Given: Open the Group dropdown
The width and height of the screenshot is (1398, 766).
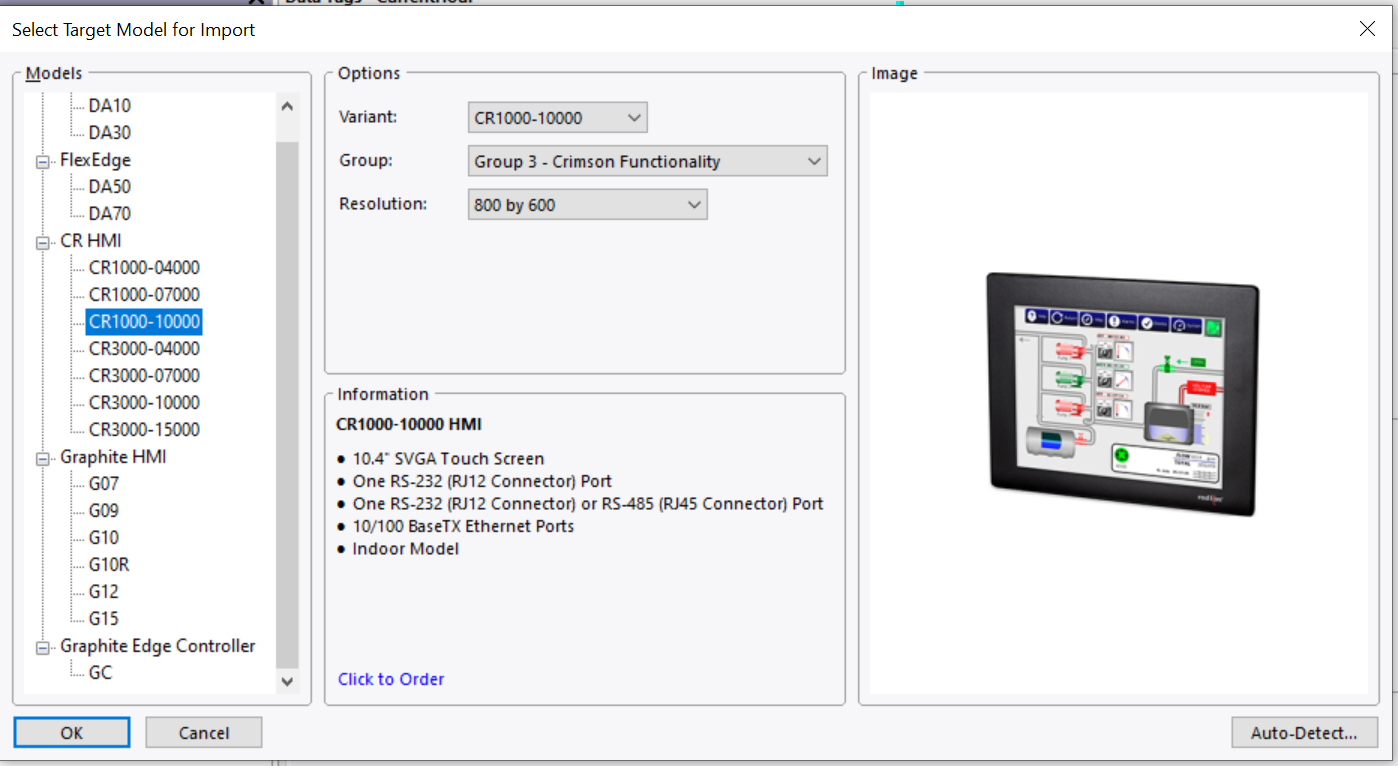Looking at the screenshot, I should (647, 161).
